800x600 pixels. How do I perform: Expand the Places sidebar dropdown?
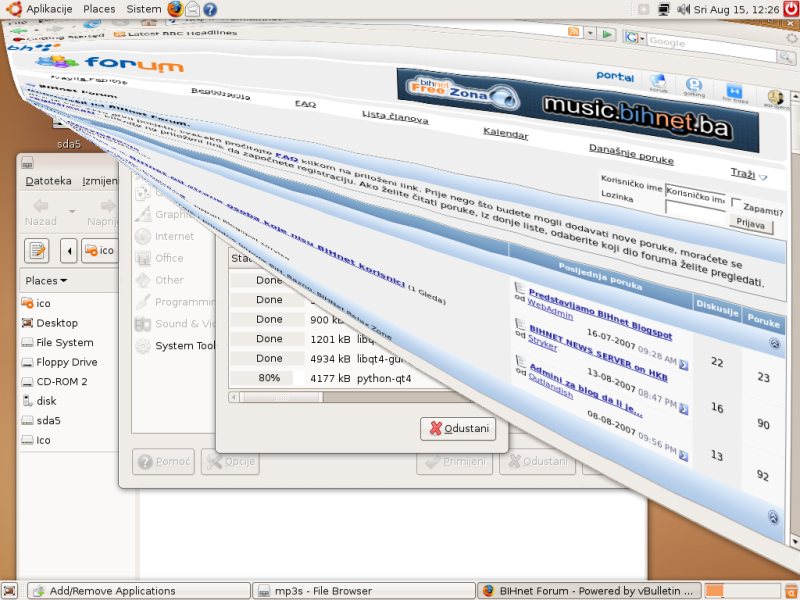tap(47, 280)
